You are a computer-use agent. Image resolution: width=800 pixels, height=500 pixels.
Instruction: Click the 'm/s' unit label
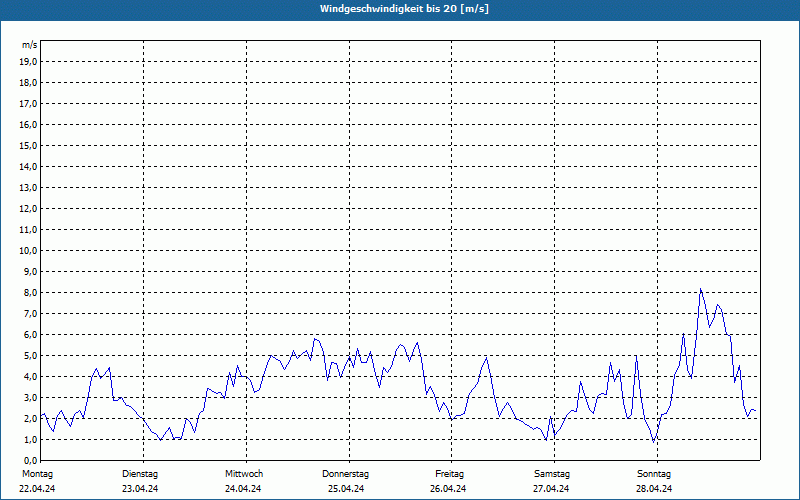click(29, 45)
